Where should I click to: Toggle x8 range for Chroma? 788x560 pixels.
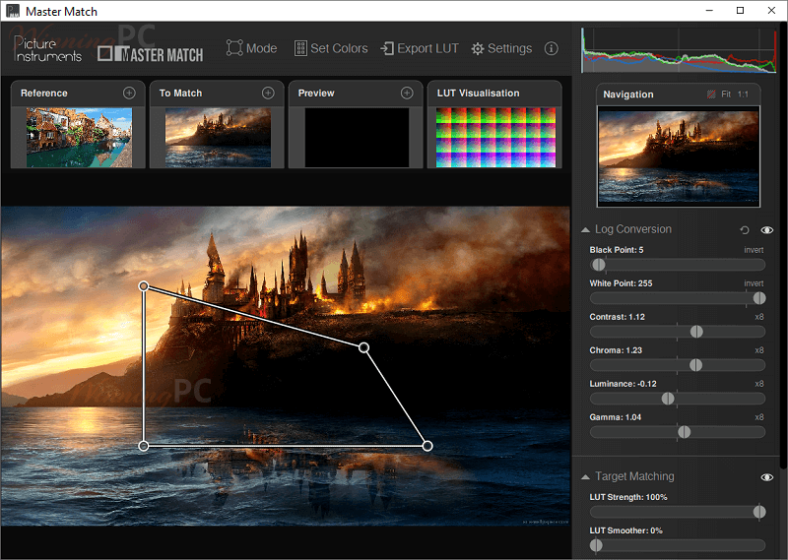(x=759, y=350)
